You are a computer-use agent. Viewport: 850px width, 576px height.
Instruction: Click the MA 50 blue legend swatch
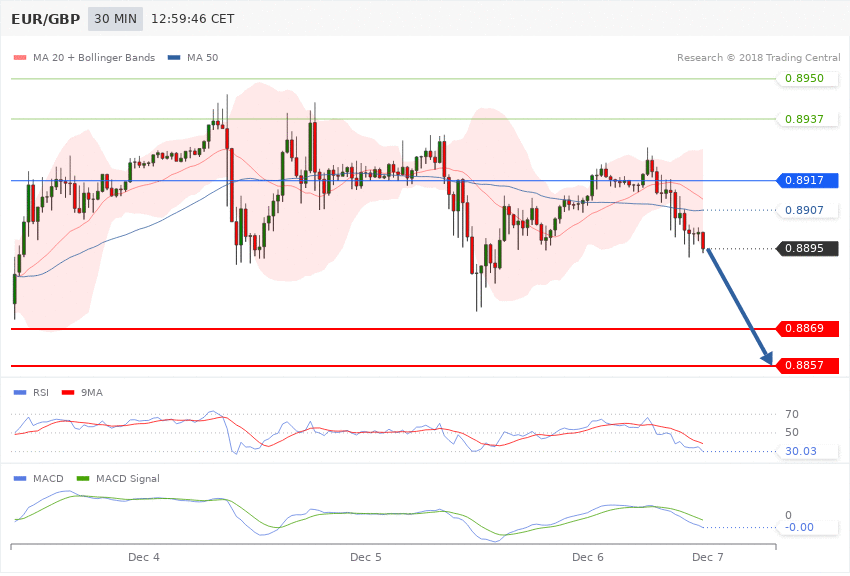pyautogui.click(x=174, y=57)
